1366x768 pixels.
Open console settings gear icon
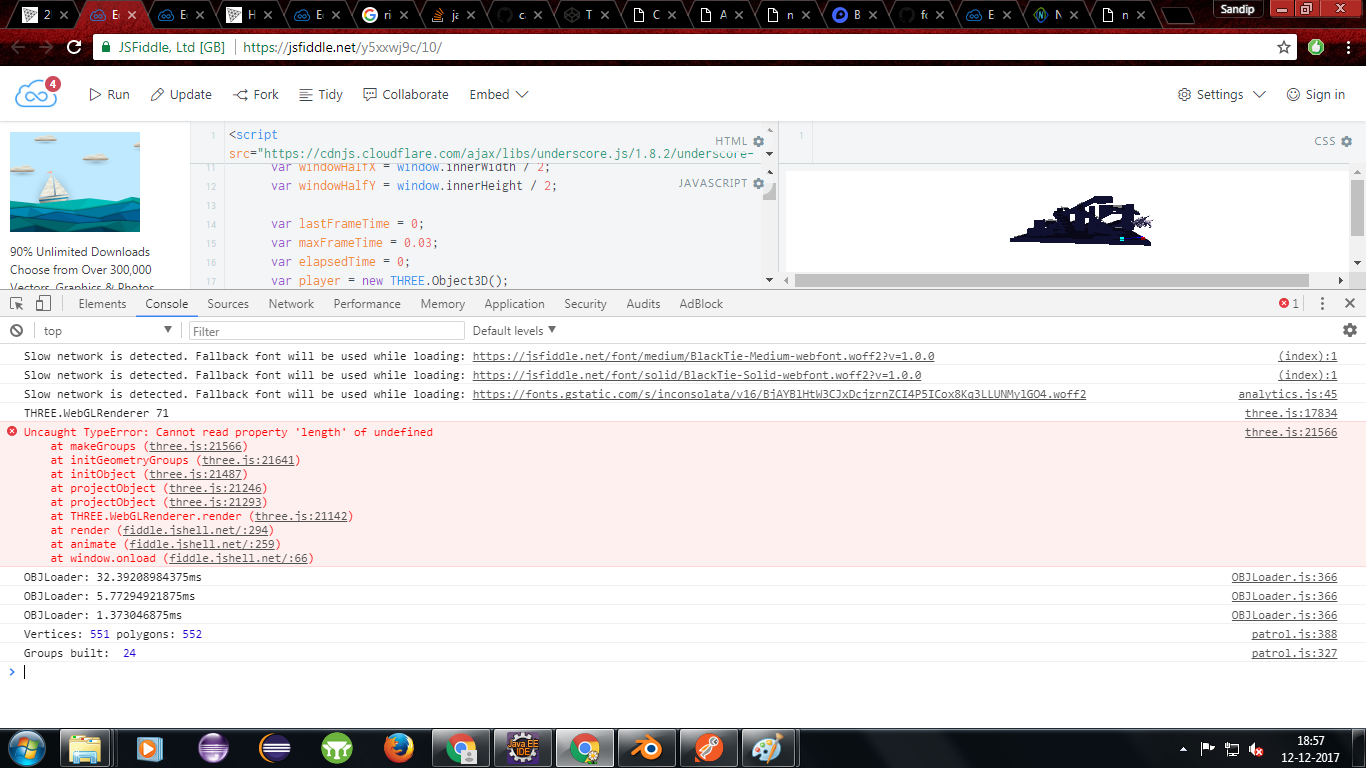[1349, 330]
